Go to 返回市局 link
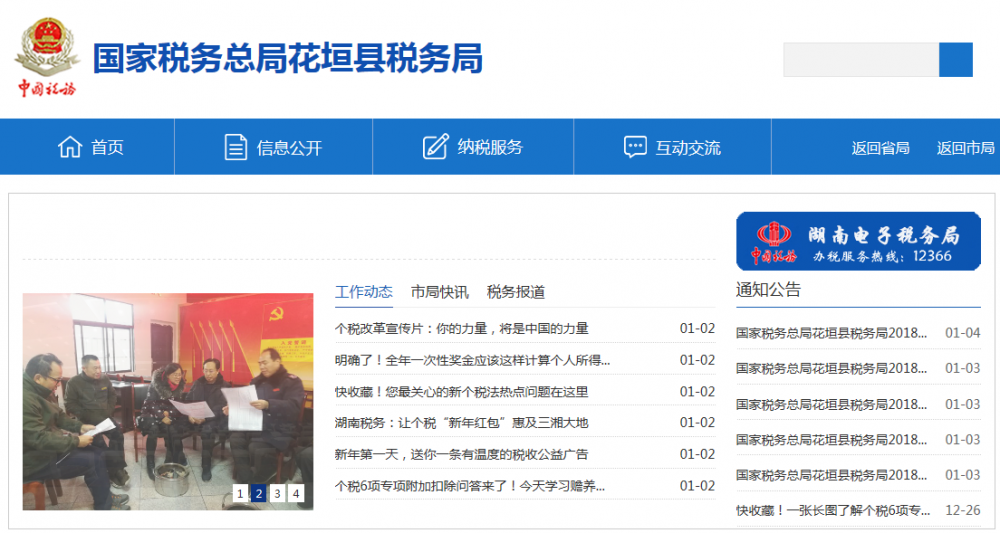This screenshot has width=1000, height=533. click(x=965, y=148)
